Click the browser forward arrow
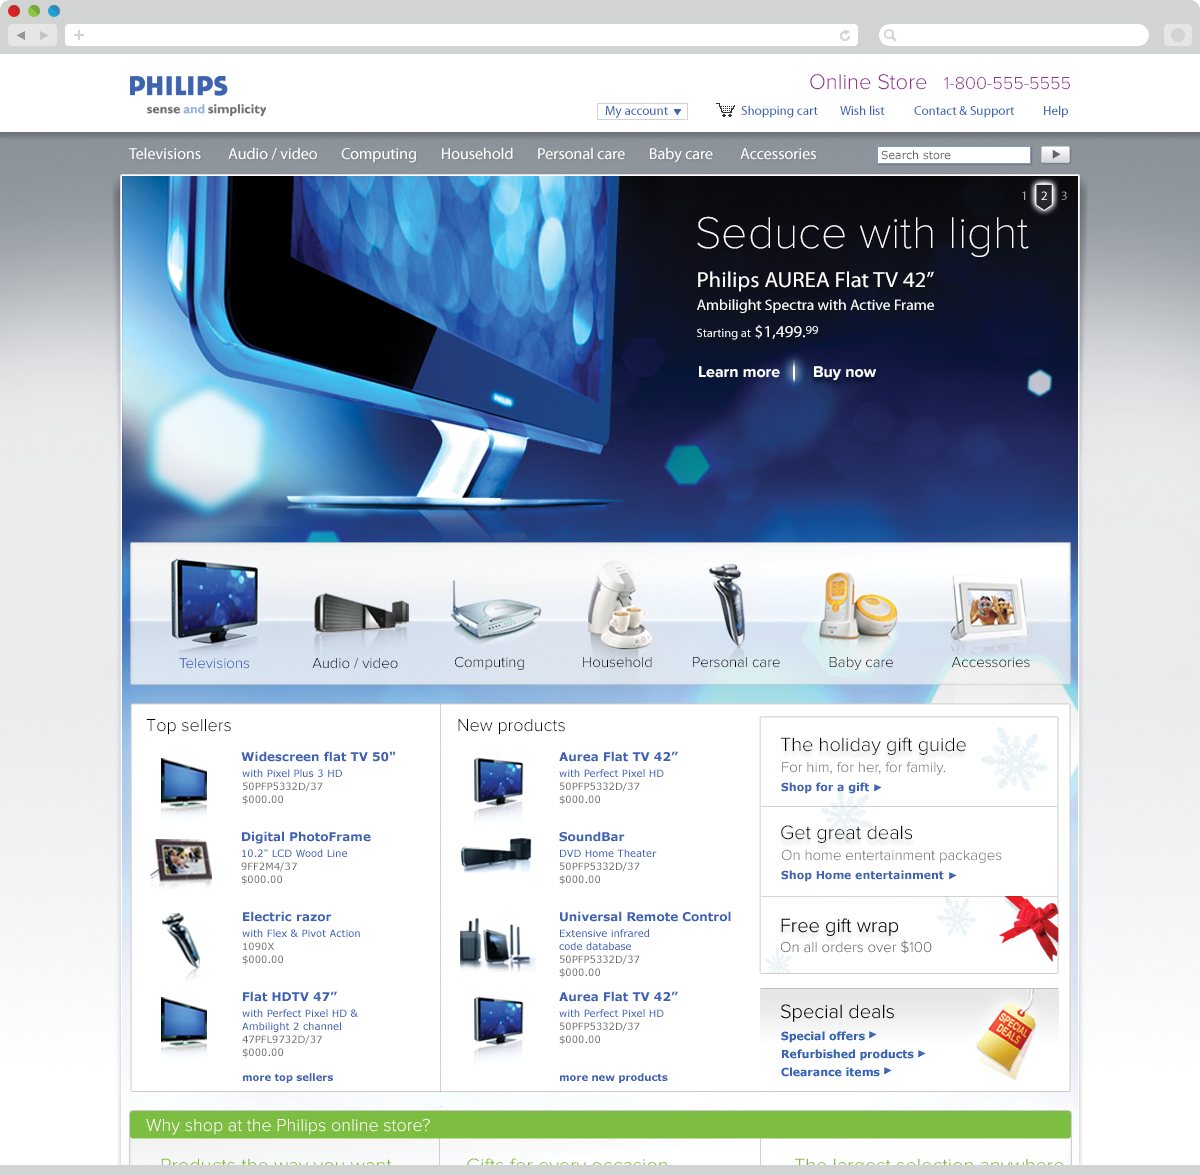The height and width of the screenshot is (1175, 1200). [x=43, y=35]
